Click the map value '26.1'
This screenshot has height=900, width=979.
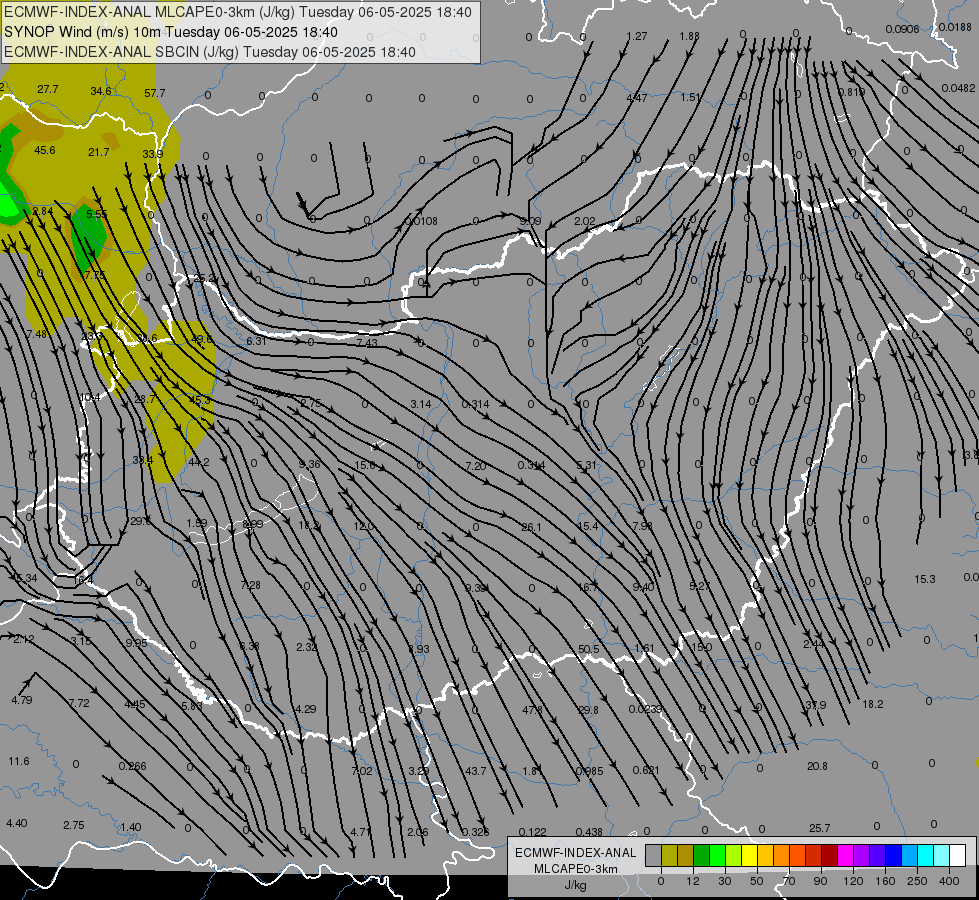pos(531,528)
